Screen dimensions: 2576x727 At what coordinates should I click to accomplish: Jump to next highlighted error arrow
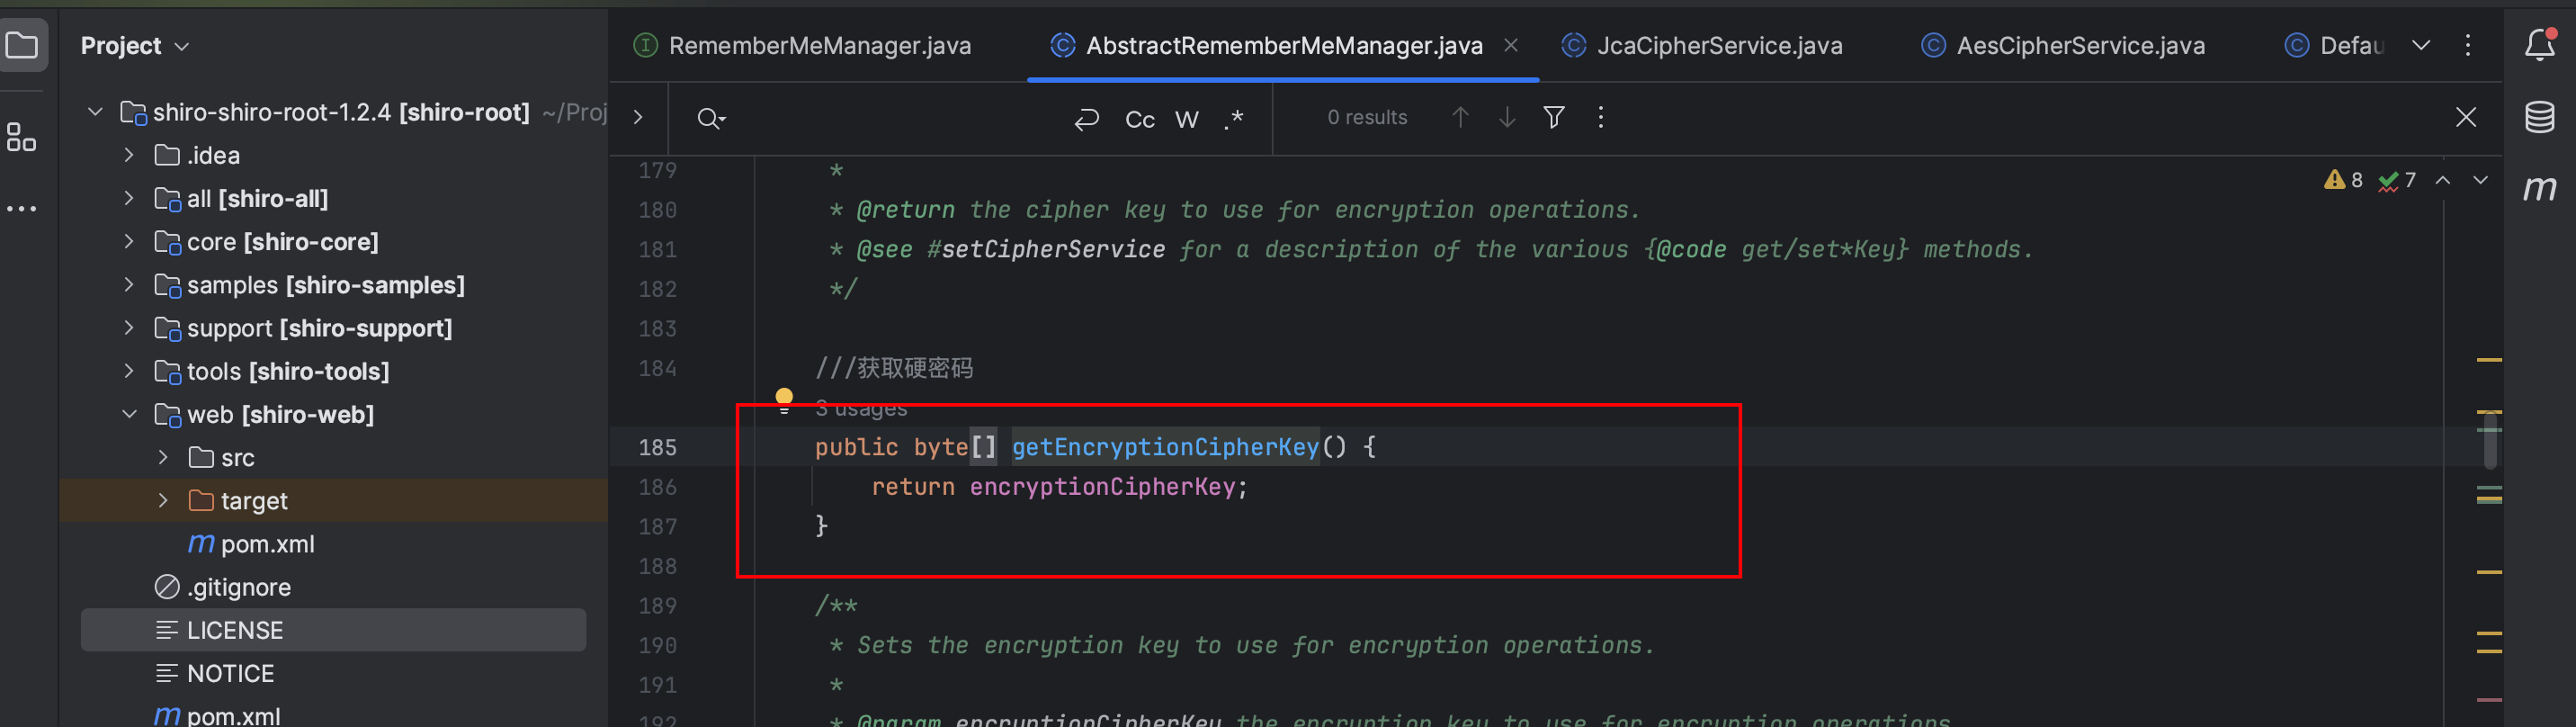[x=2481, y=180]
